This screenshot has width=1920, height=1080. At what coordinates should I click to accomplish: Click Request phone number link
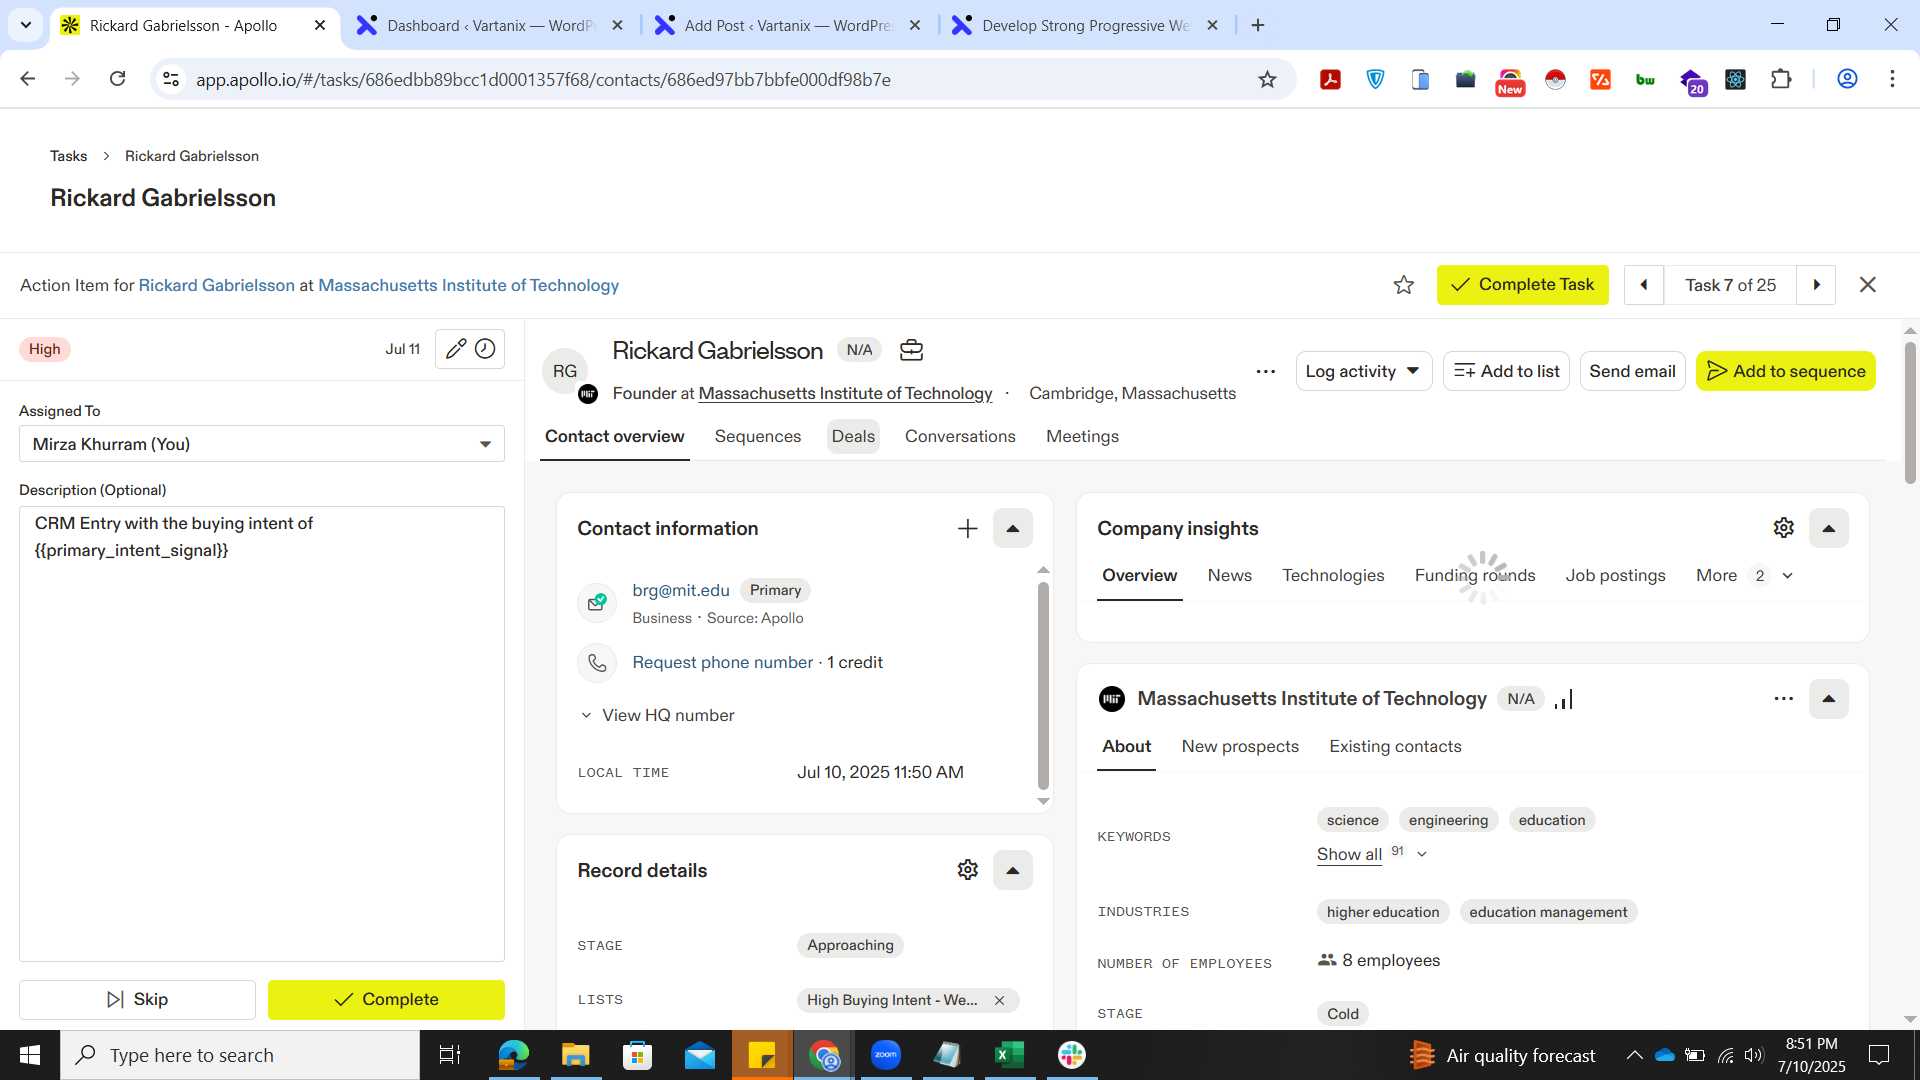click(x=722, y=663)
